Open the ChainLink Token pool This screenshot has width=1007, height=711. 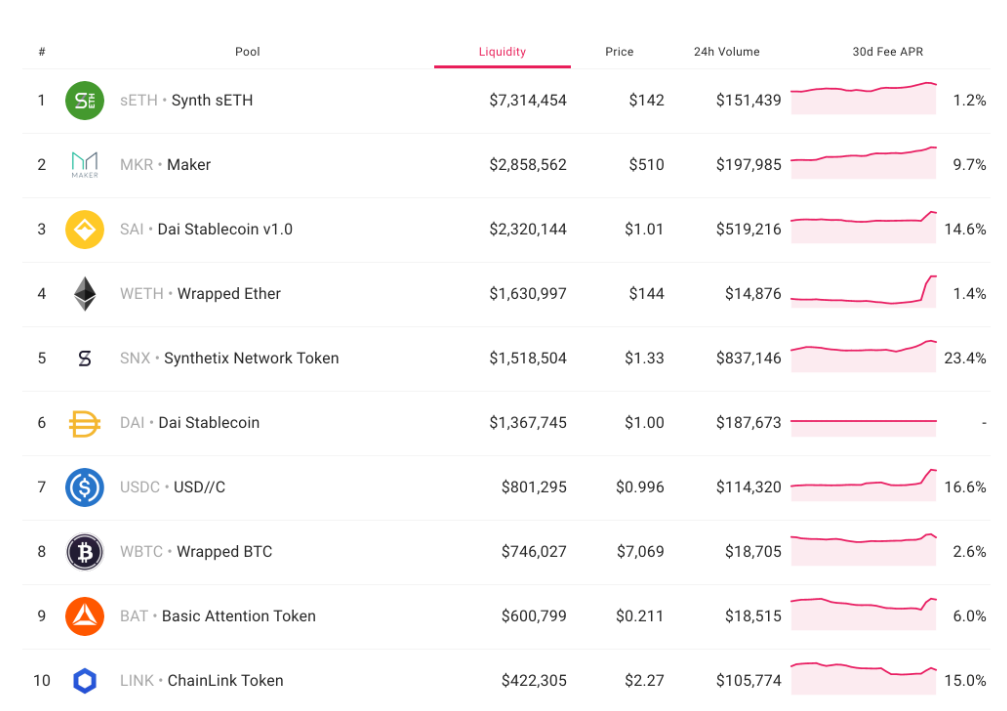225,681
